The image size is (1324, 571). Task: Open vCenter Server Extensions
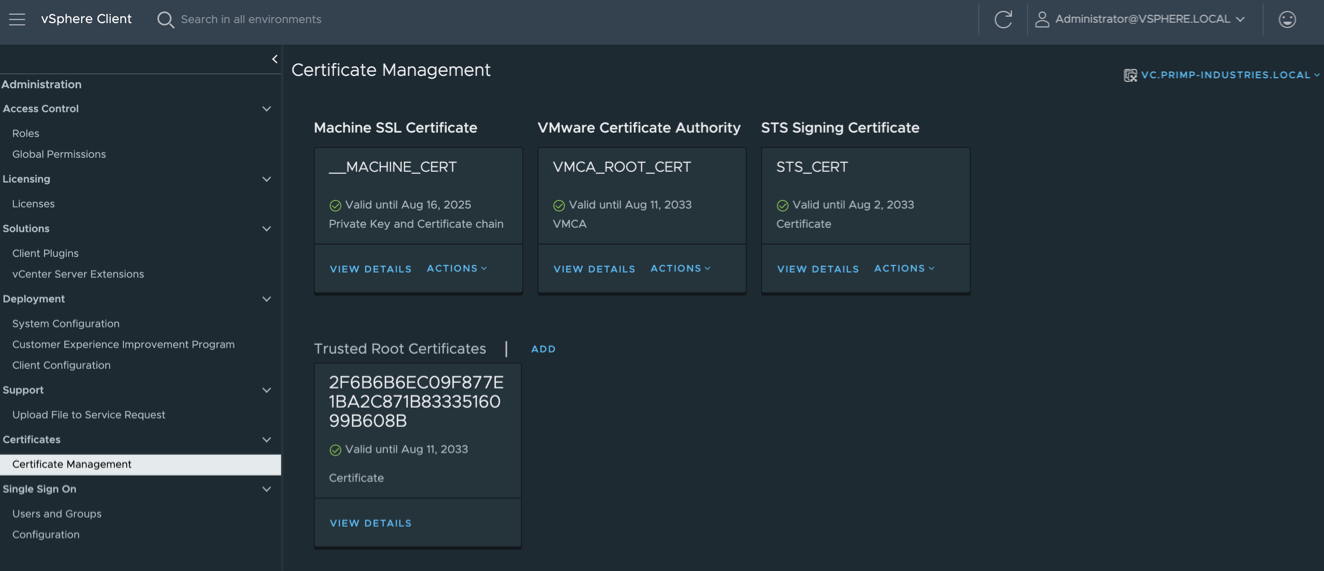(78, 274)
